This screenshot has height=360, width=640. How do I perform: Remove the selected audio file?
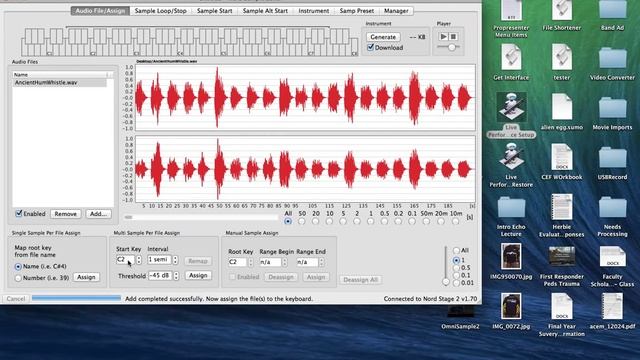point(65,214)
